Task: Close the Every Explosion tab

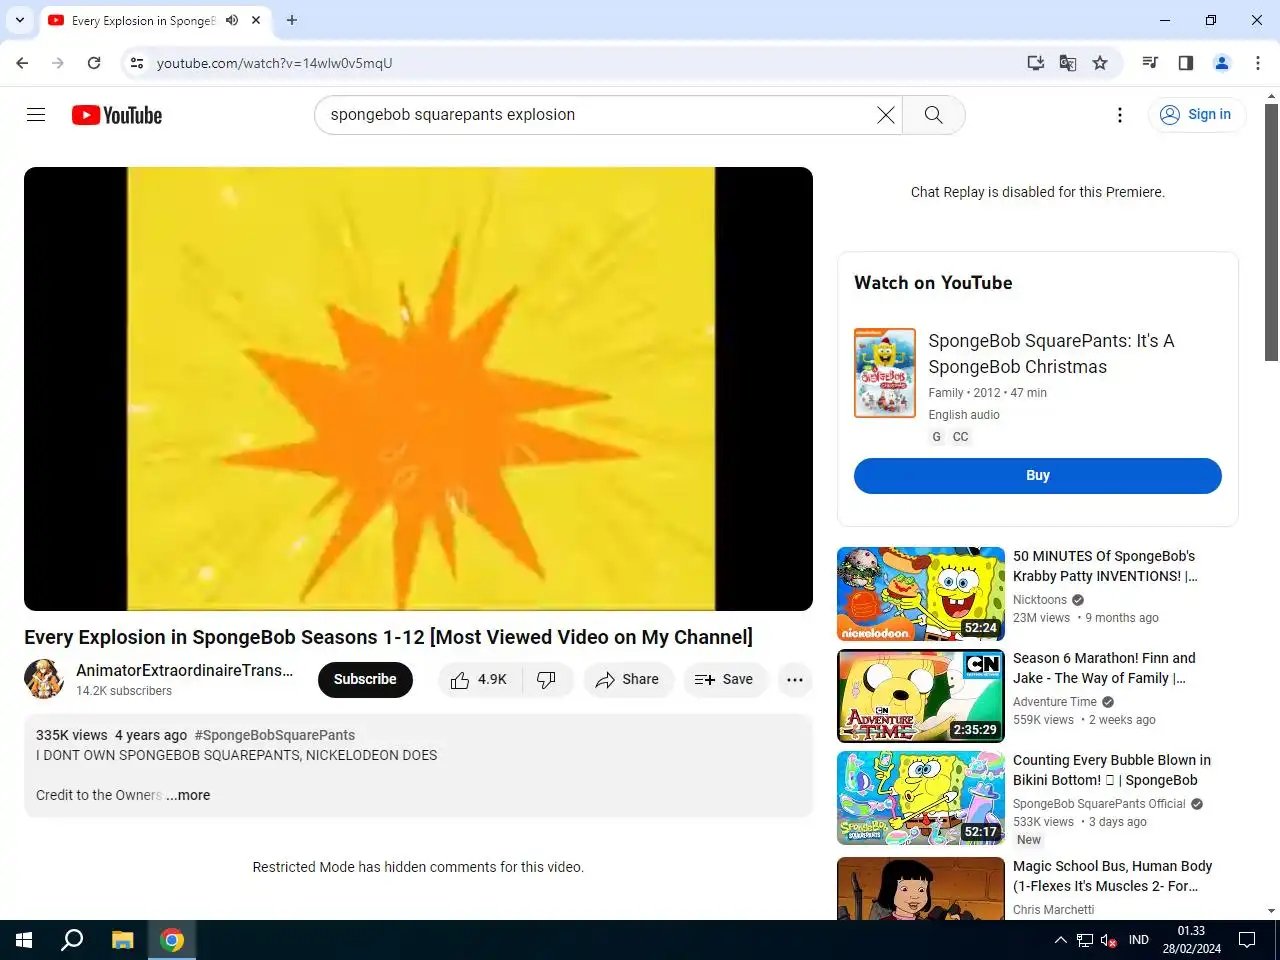Action: pos(256,20)
